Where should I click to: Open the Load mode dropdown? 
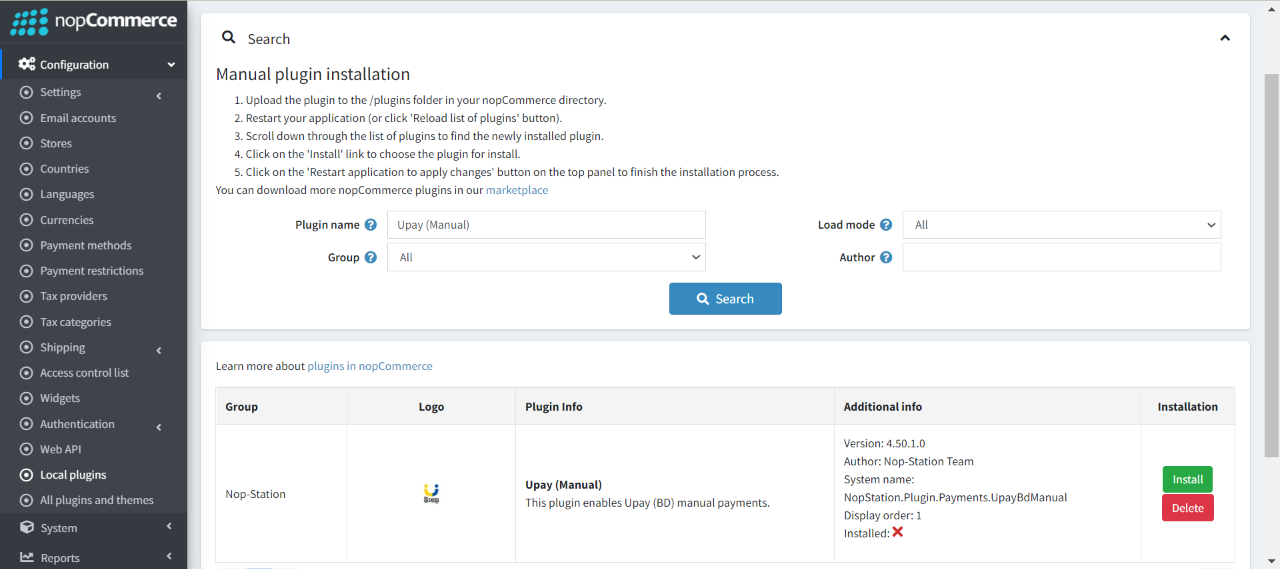click(1061, 225)
